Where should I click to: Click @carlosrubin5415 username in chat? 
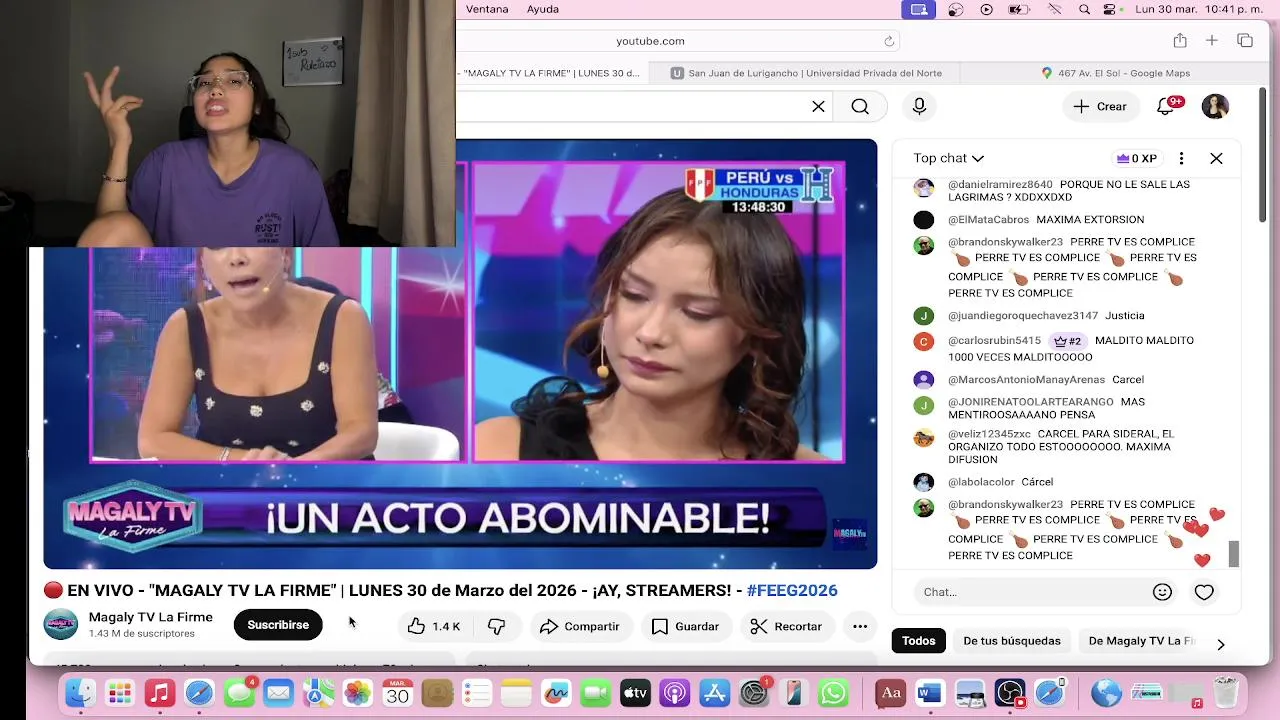[x=994, y=341]
